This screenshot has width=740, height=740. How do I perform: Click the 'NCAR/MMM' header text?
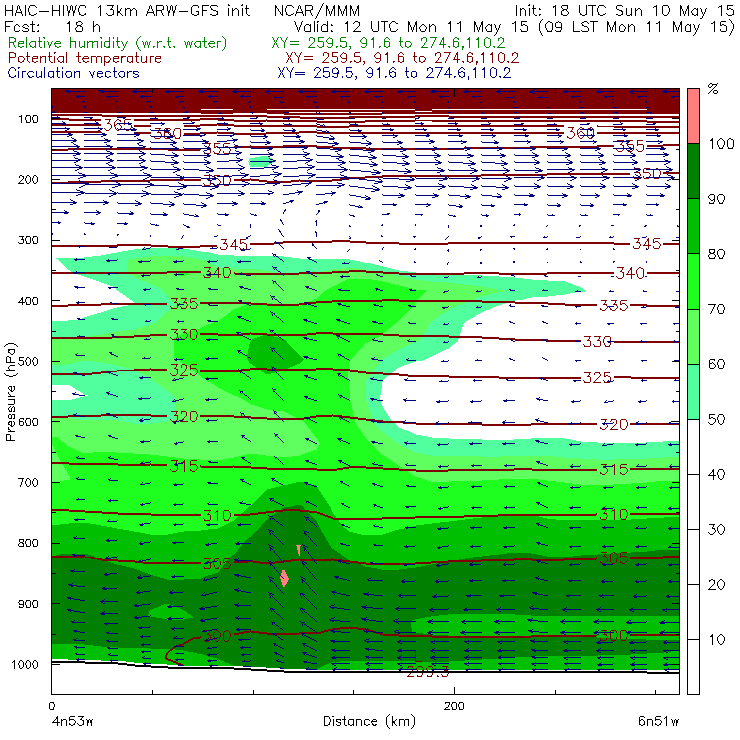[x=317, y=11]
